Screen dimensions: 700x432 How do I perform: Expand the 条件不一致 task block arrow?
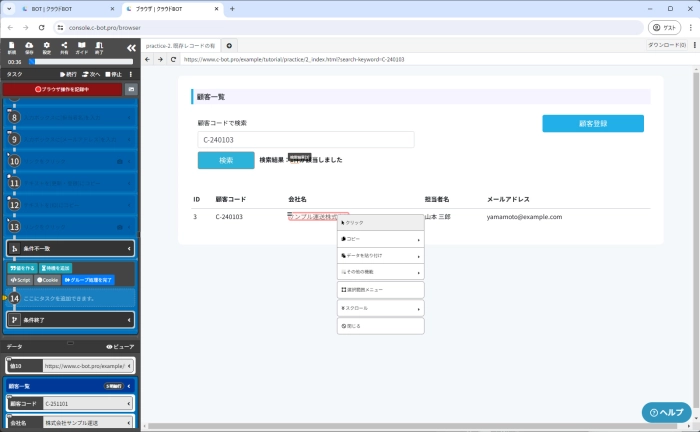(129, 248)
